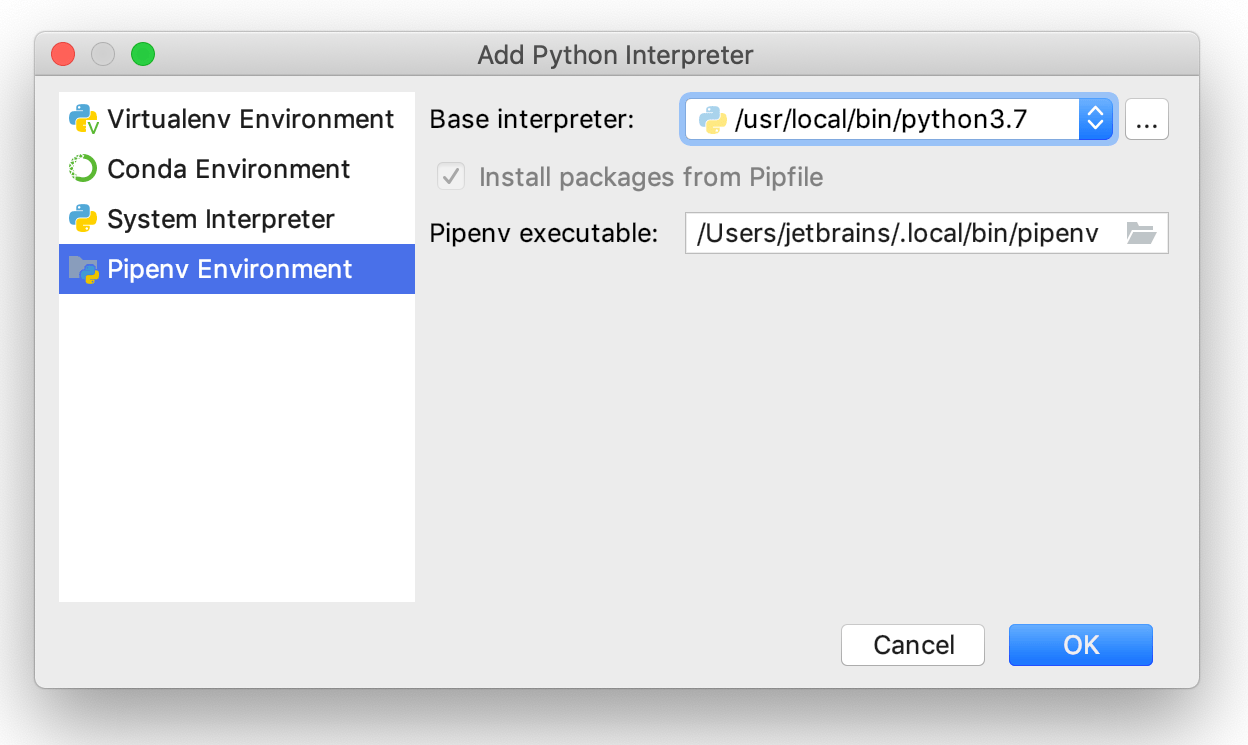Click the Virtualenv Environment icon
The image size is (1248, 745).
tap(81, 118)
